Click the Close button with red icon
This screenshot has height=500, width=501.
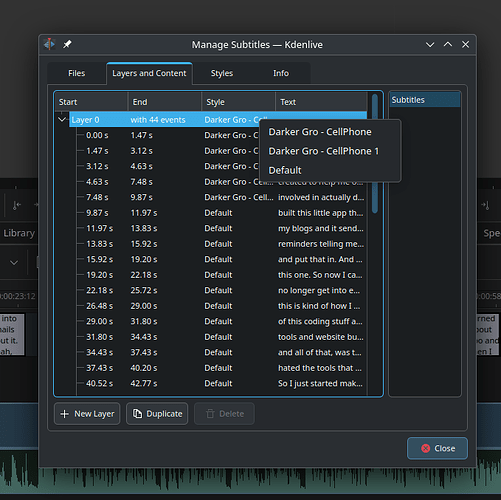(437, 448)
